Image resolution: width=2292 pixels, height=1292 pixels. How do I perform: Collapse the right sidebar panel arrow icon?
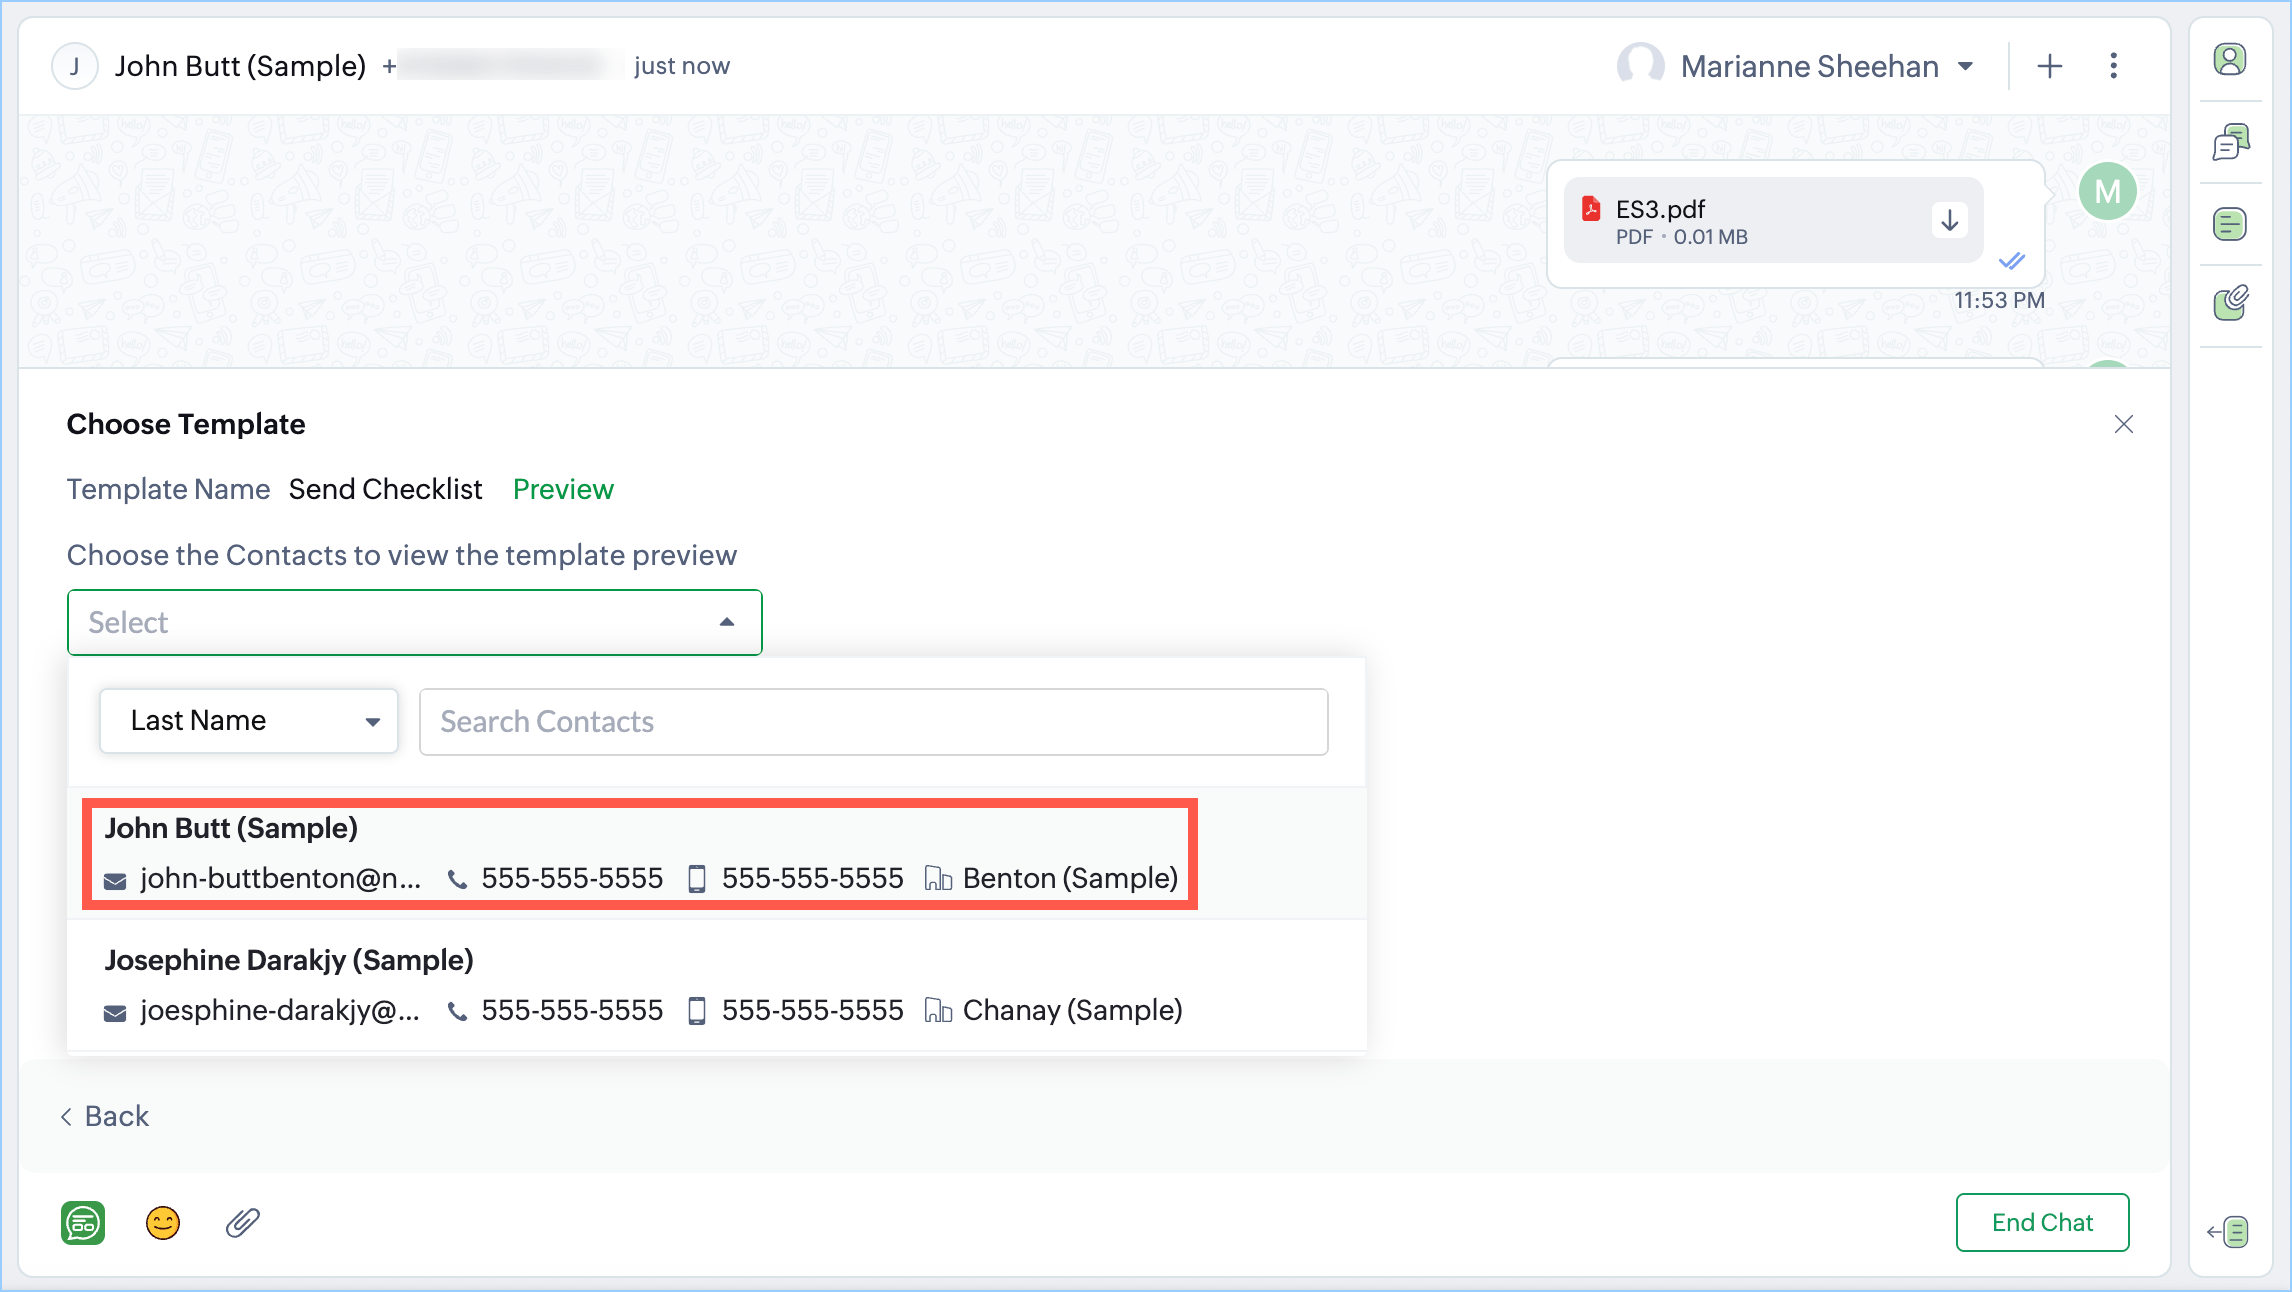pyautogui.click(x=2228, y=1232)
